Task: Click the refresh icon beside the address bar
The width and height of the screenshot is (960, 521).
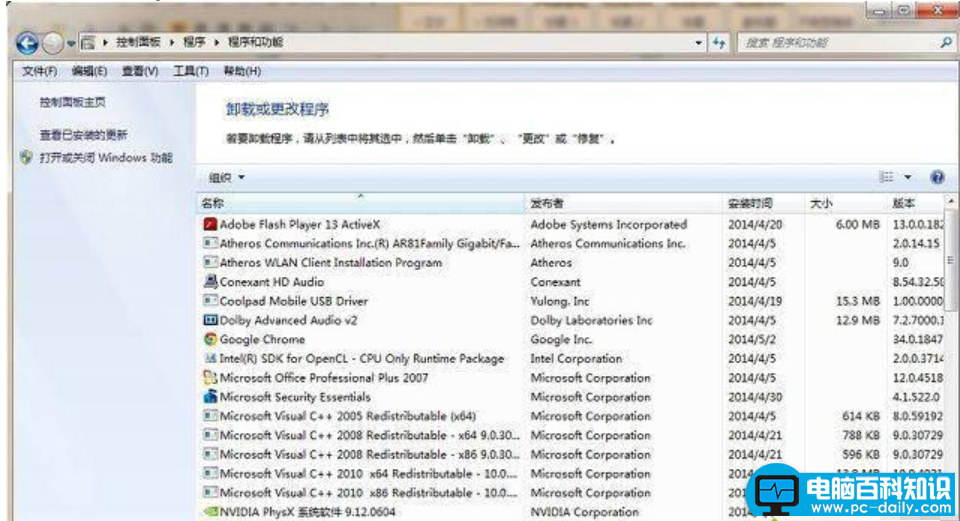Action: click(x=719, y=43)
